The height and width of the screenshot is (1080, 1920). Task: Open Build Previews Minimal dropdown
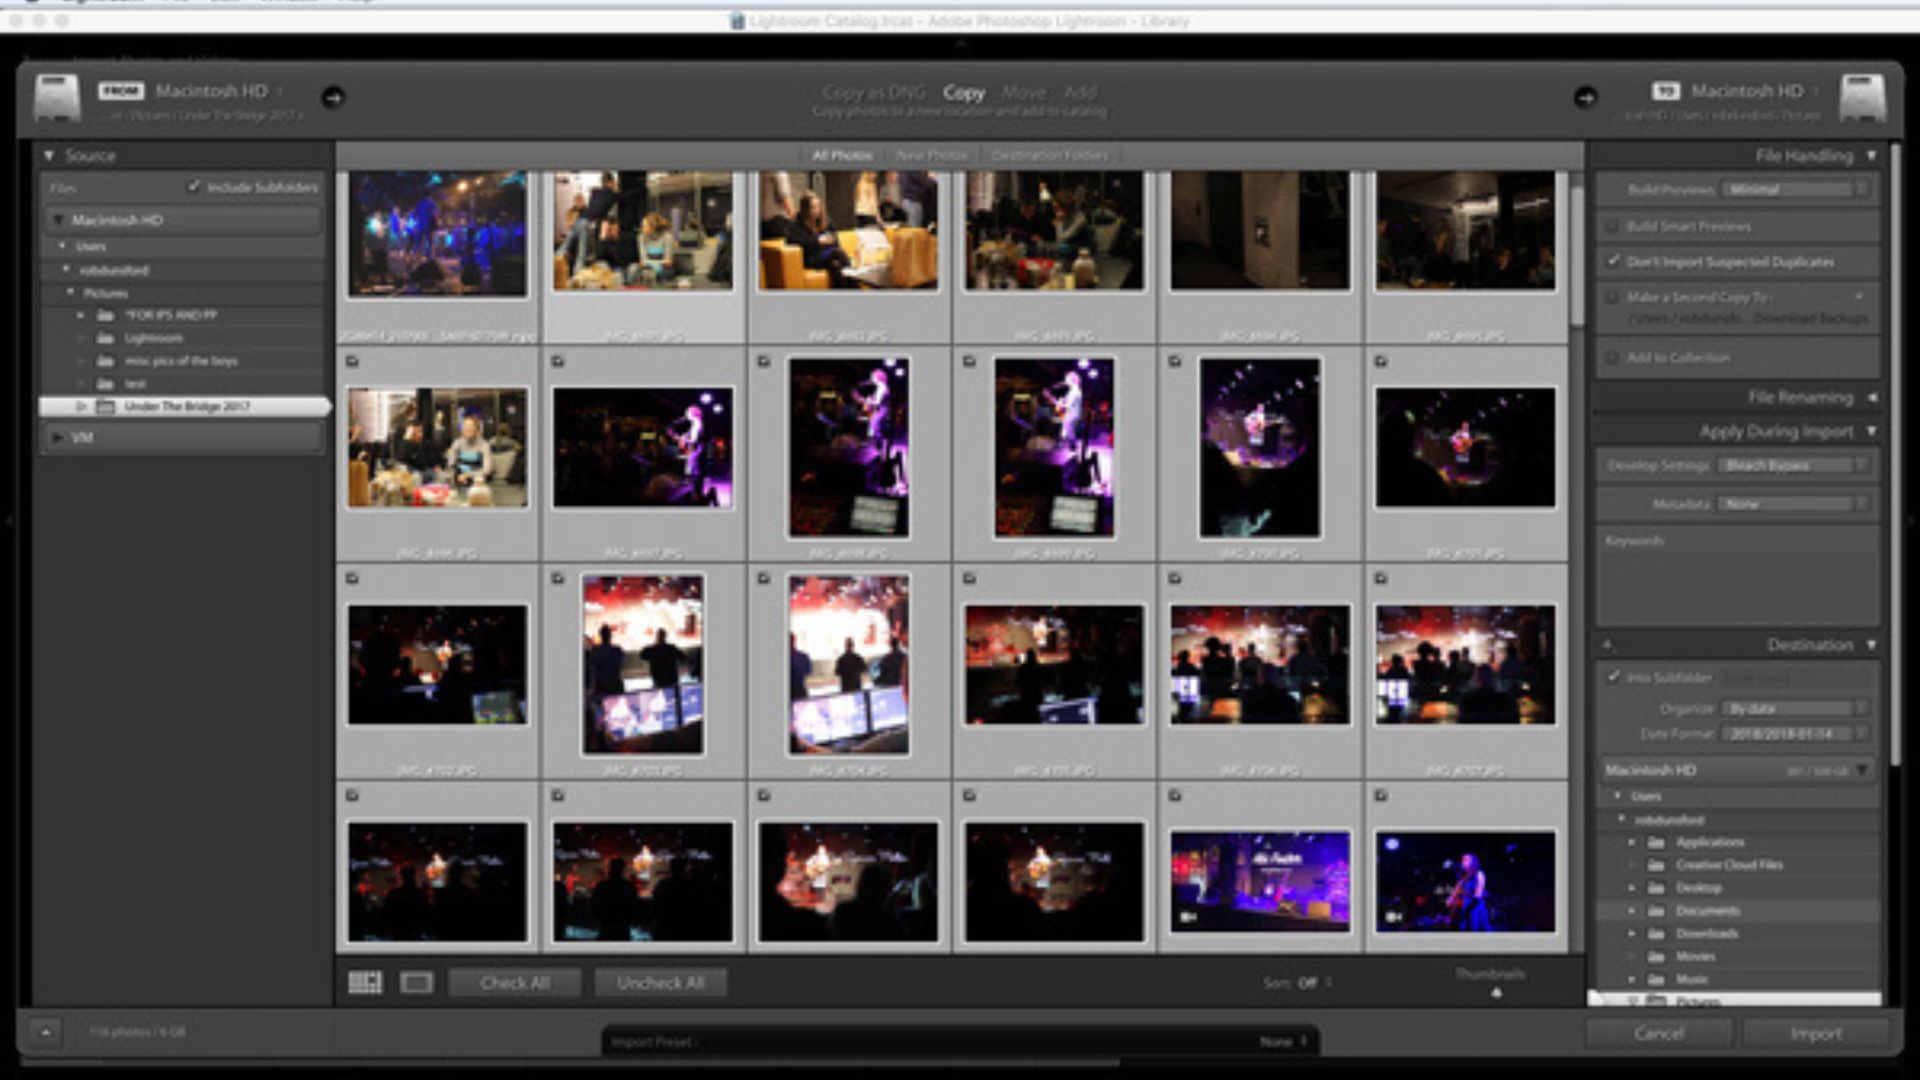(1795, 189)
